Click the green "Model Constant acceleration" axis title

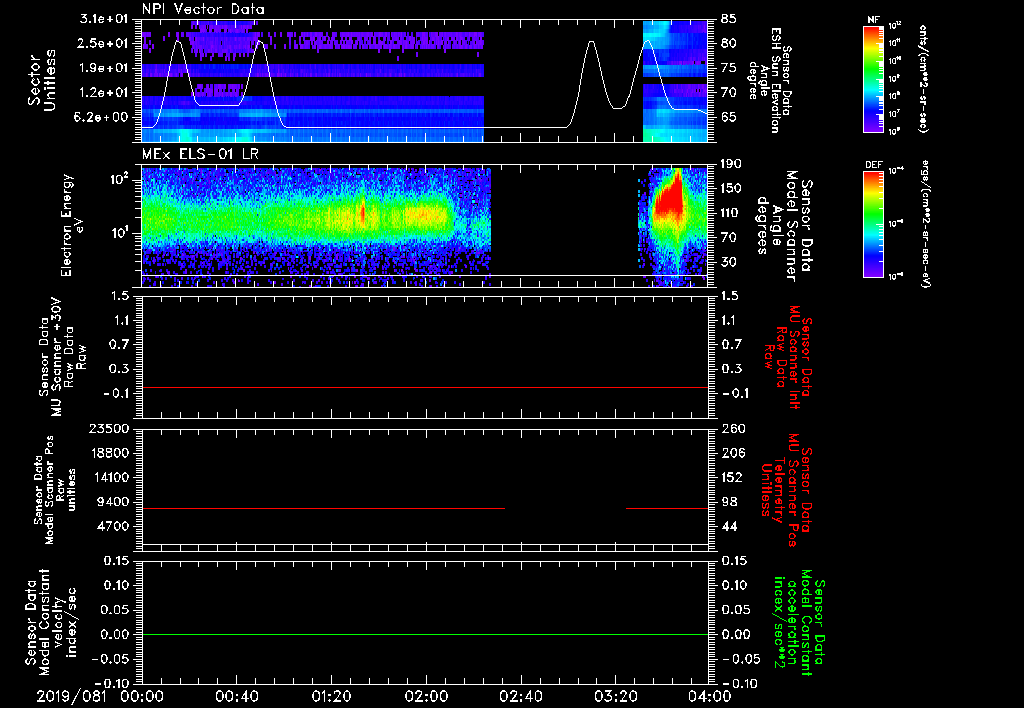pos(799,622)
